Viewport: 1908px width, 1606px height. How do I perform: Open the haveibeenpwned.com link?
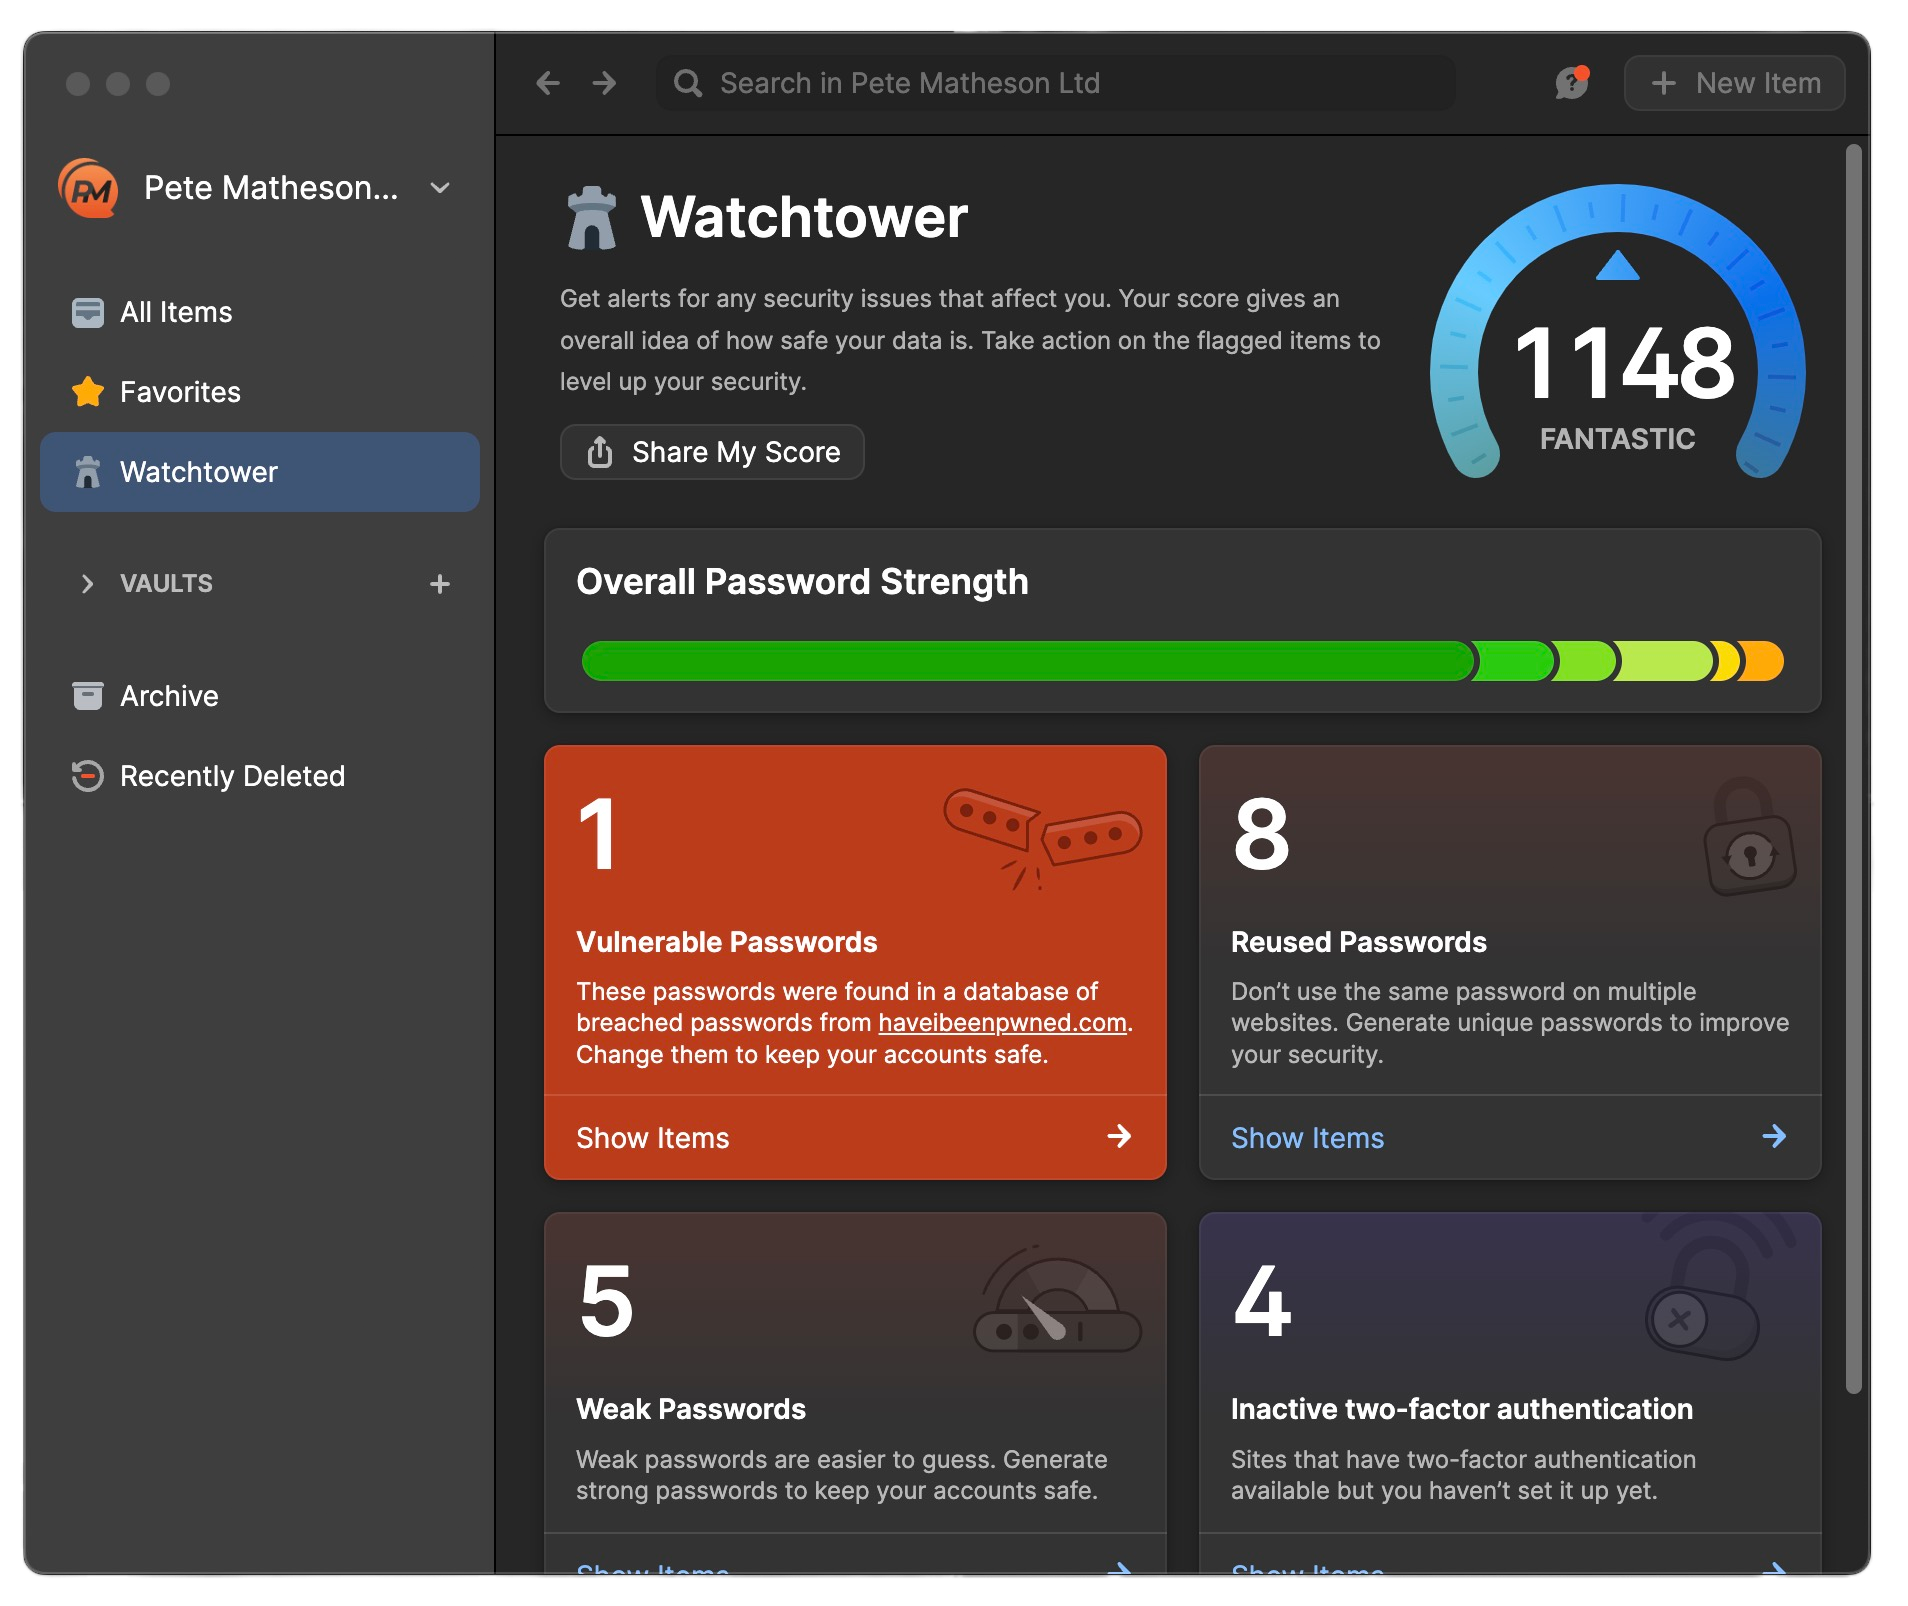point(1002,1023)
